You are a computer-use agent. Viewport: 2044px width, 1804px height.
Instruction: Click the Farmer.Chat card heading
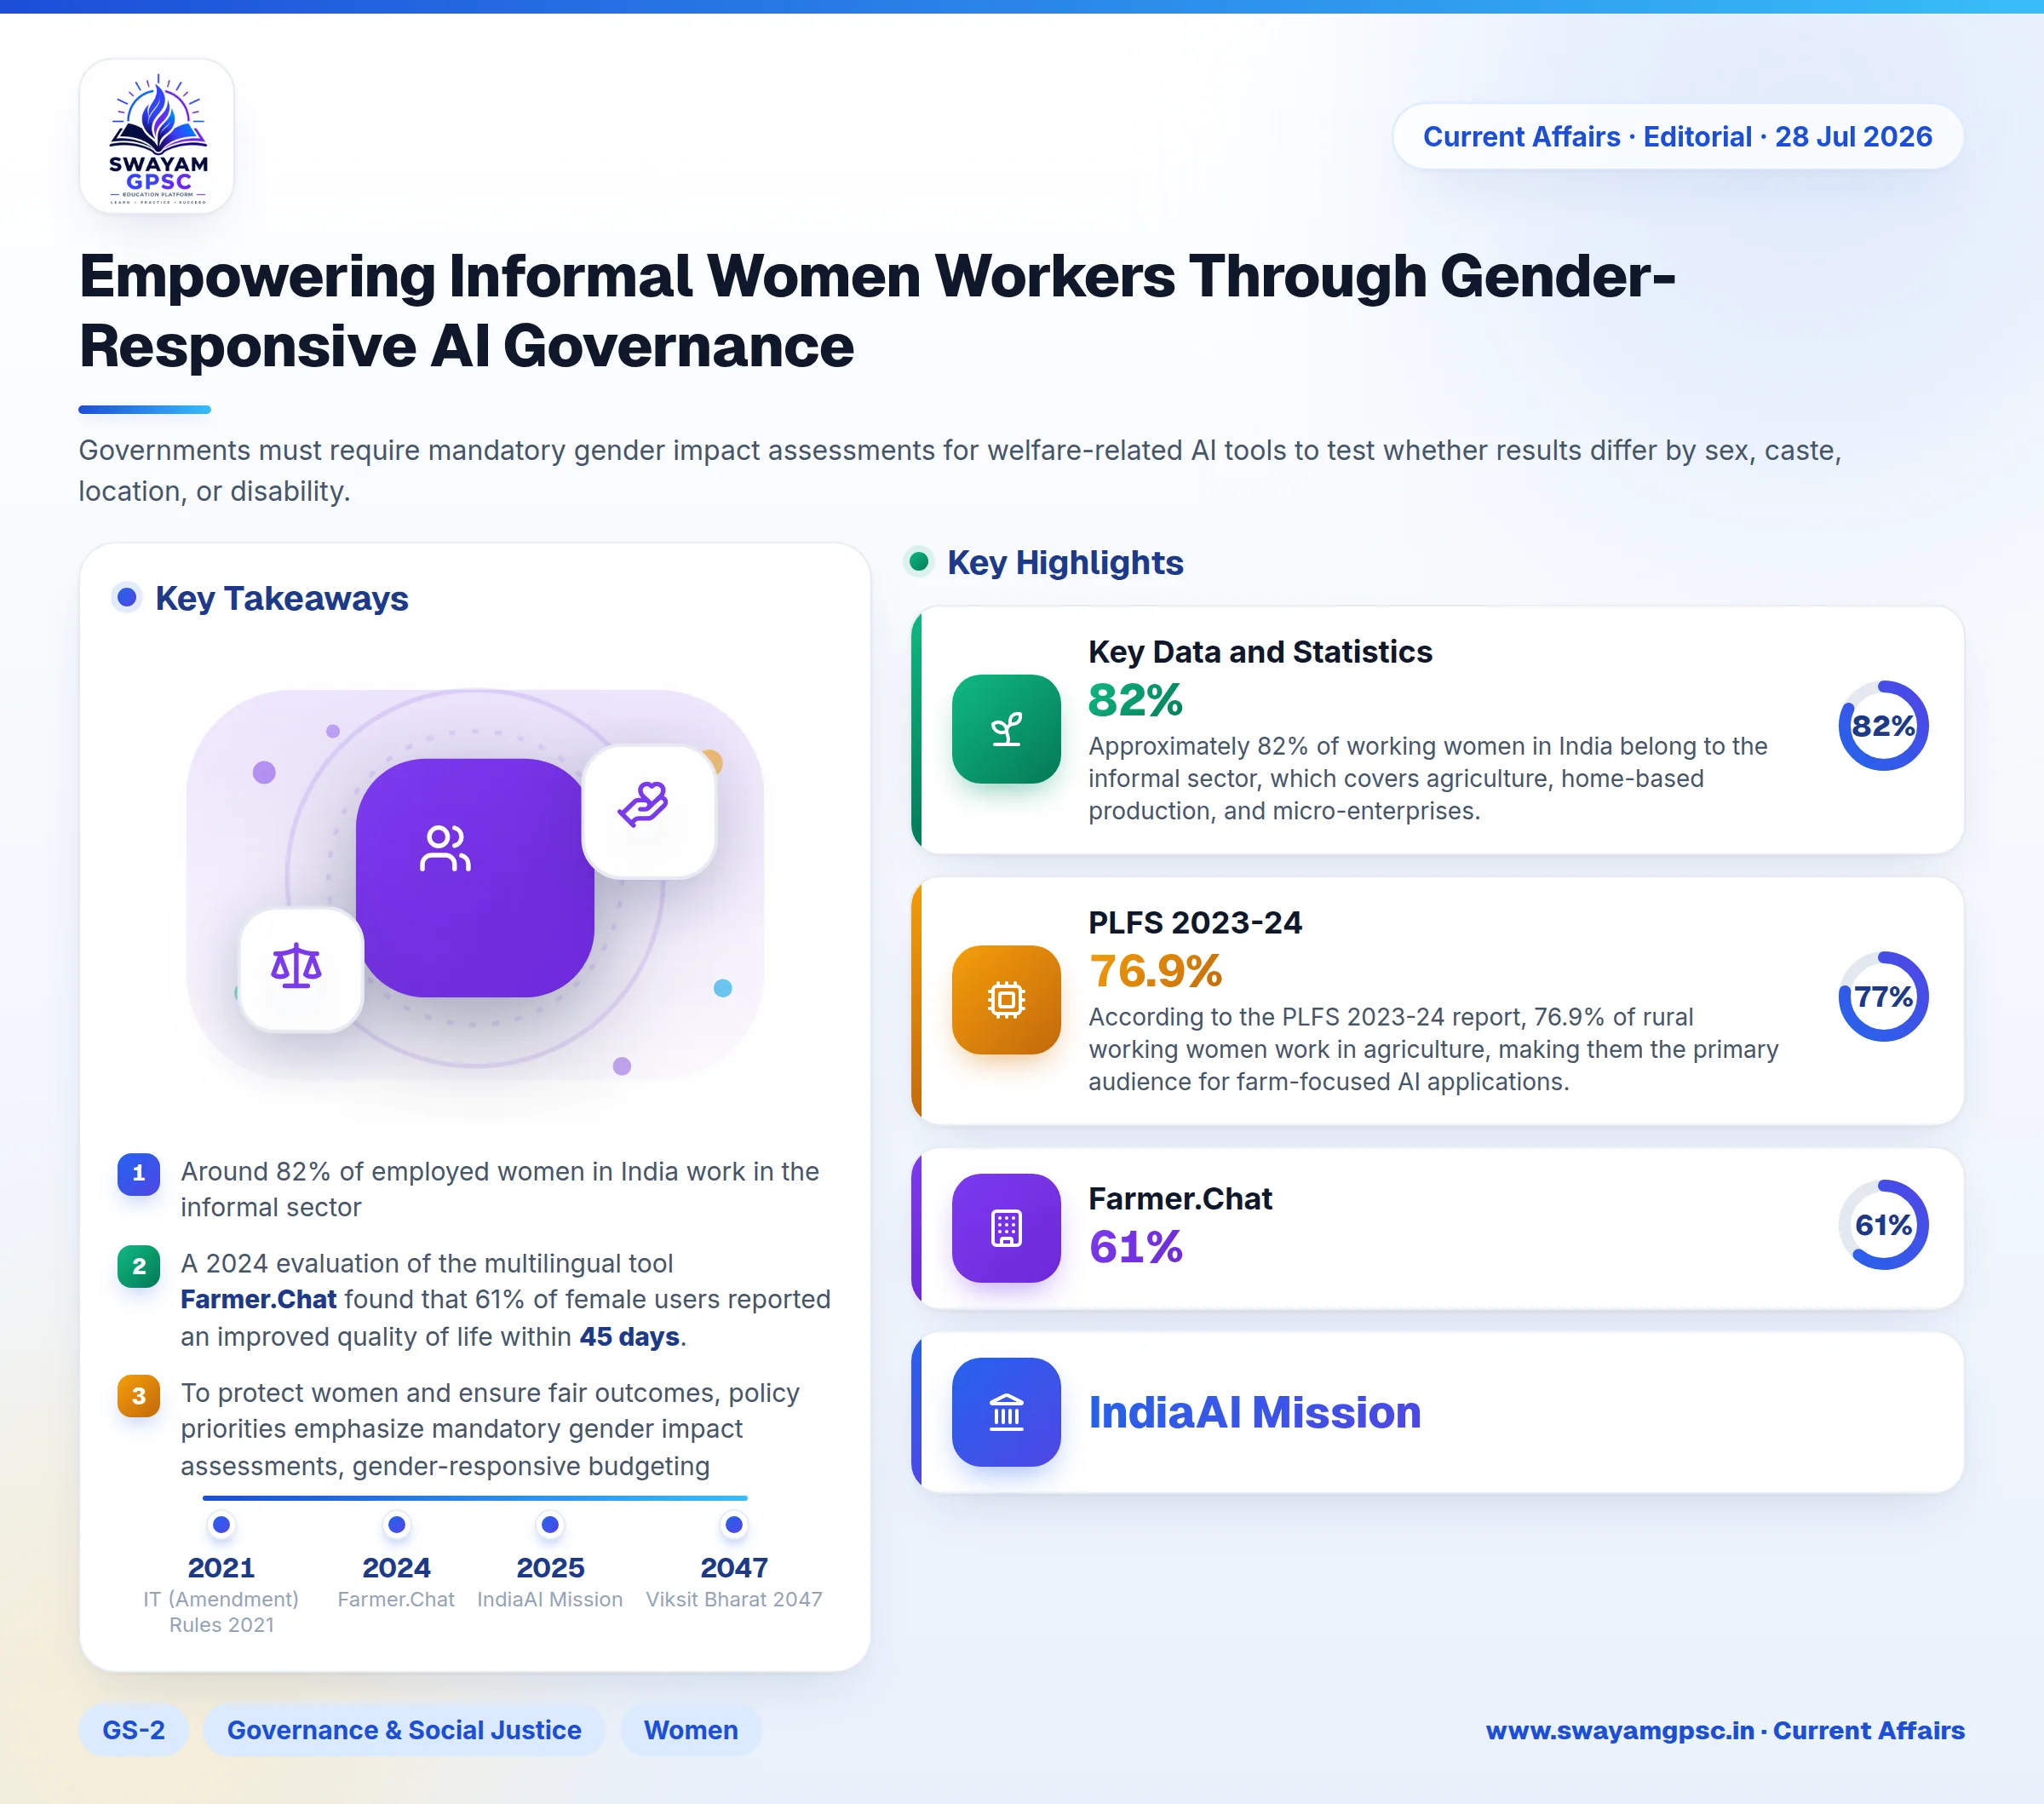click(x=1180, y=1198)
